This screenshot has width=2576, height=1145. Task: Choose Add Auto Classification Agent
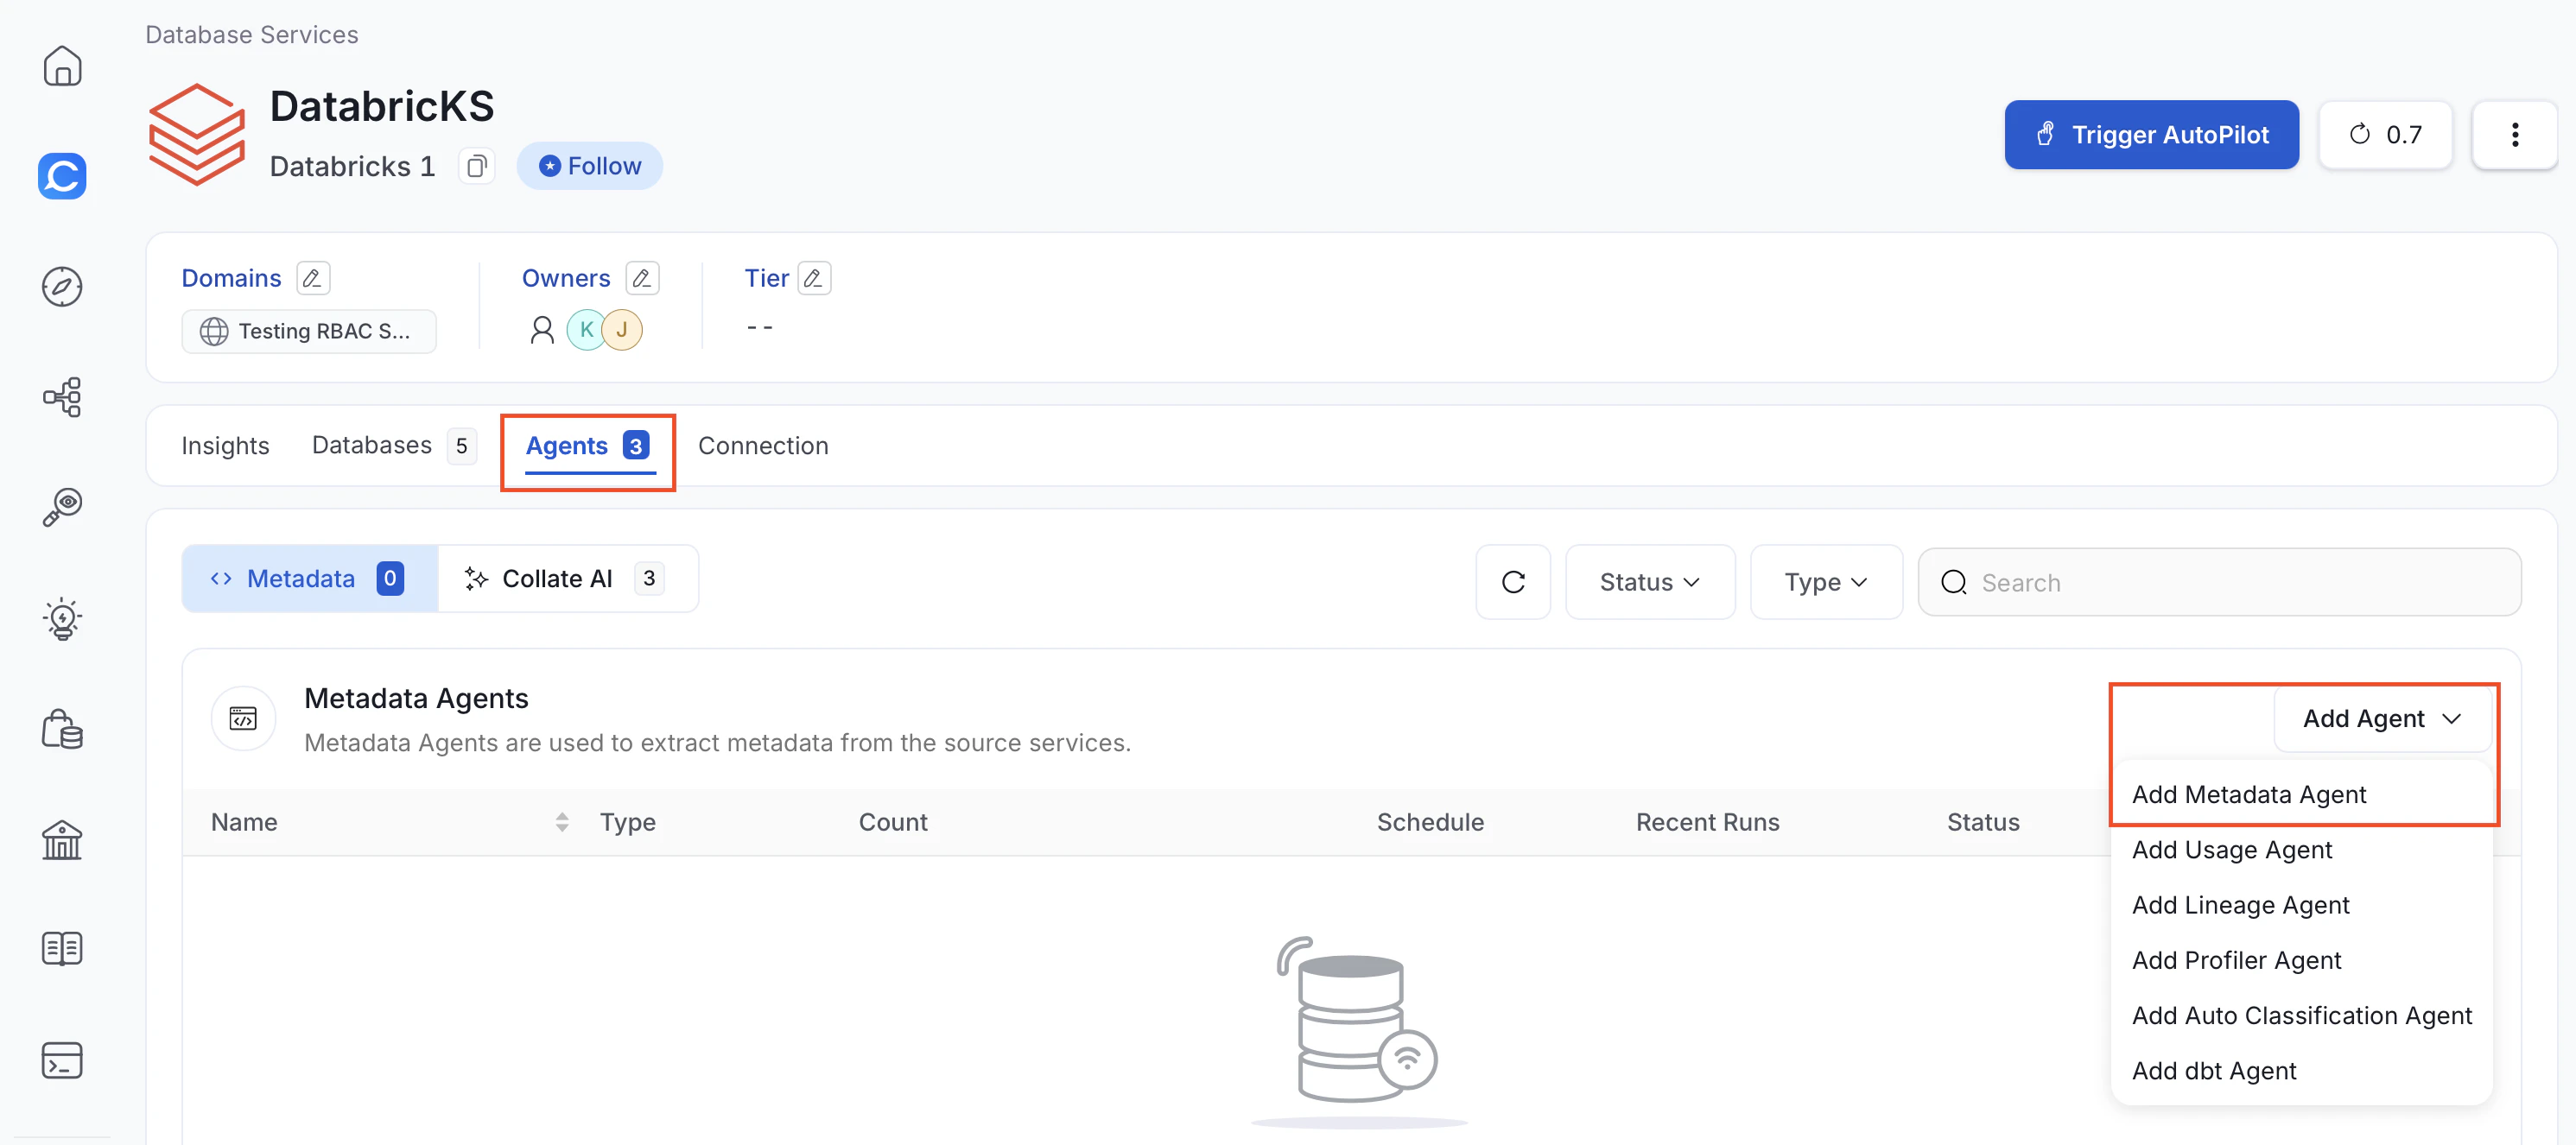coord(2301,1016)
